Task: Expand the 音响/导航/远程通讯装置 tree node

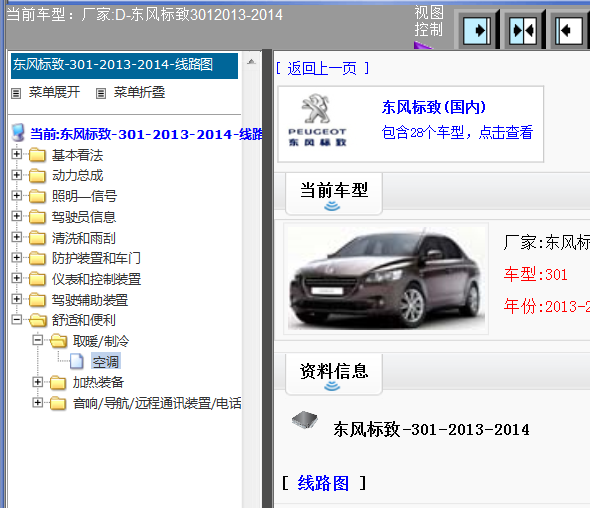Action: coord(37,403)
